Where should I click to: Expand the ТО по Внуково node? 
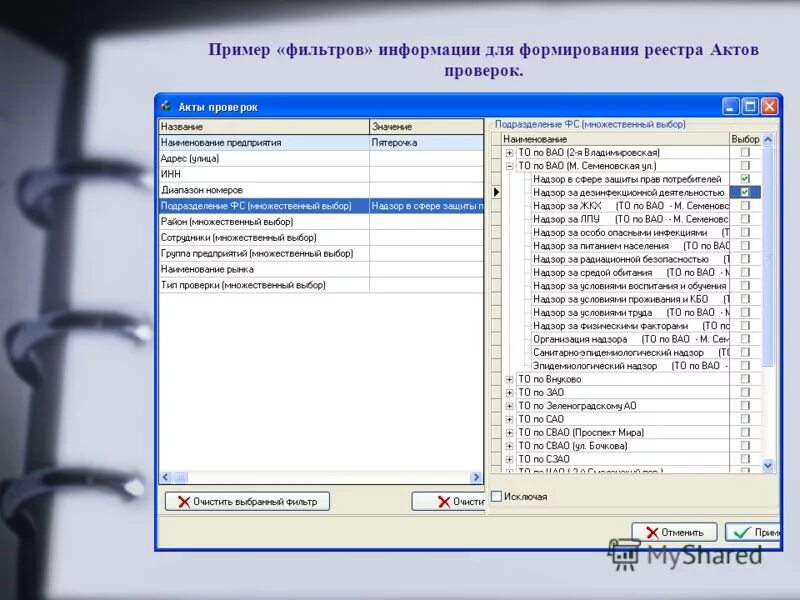(x=510, y=380)
